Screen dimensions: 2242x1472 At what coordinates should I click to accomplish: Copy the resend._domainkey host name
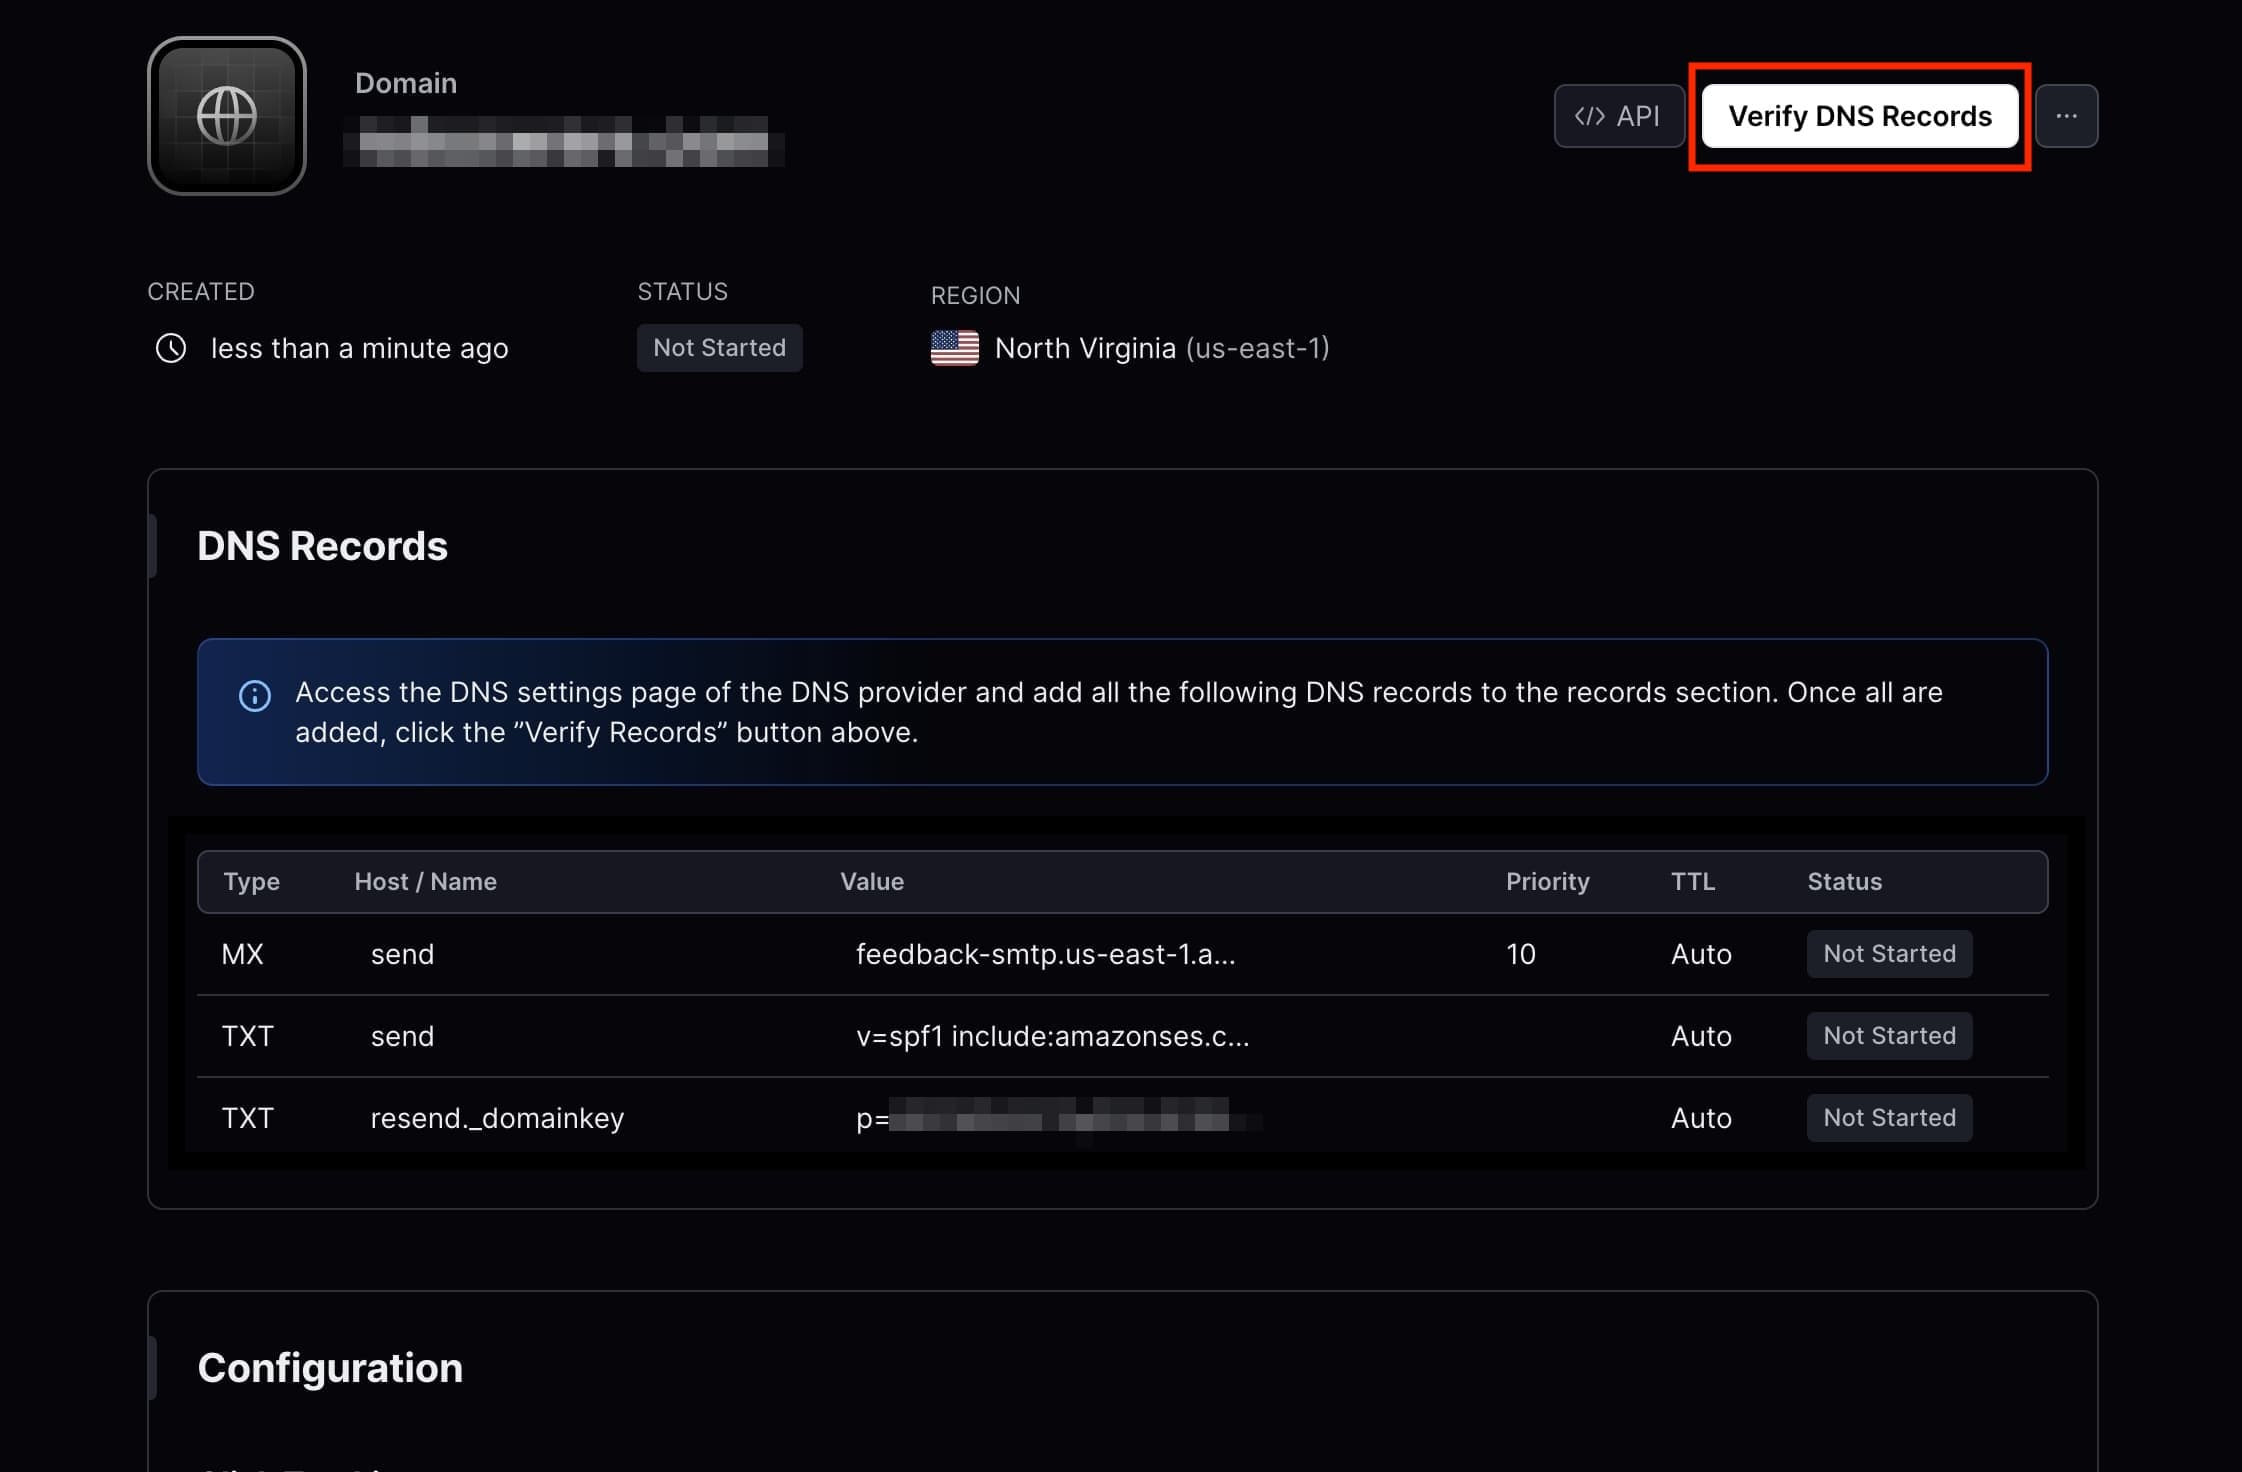pos(497,1118)
